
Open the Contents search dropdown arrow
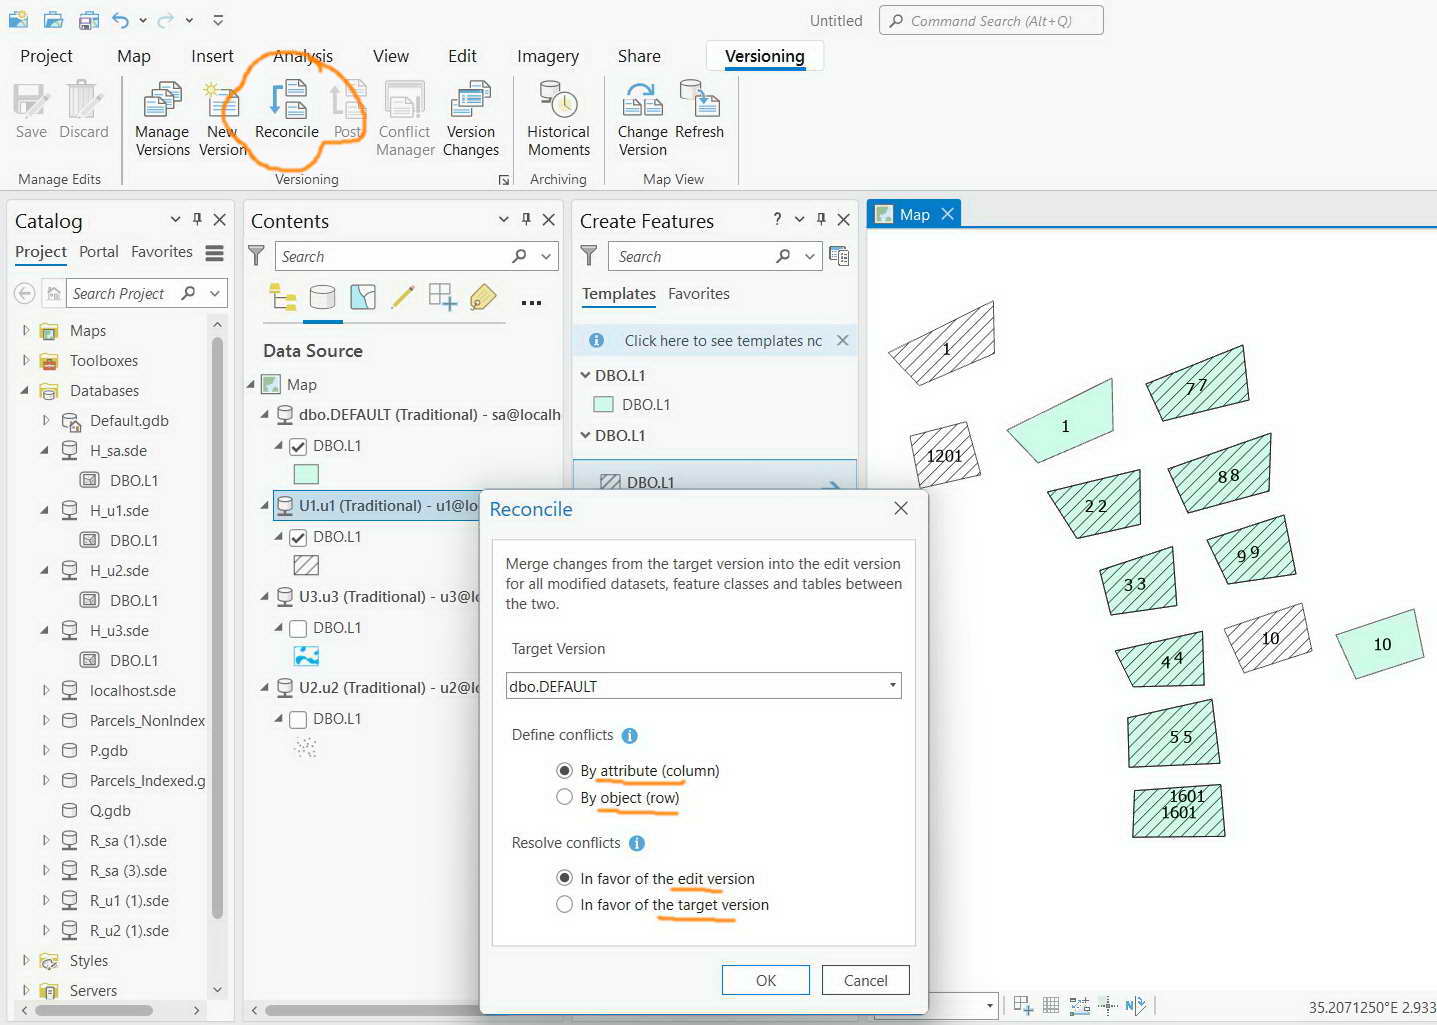point(546,256)
